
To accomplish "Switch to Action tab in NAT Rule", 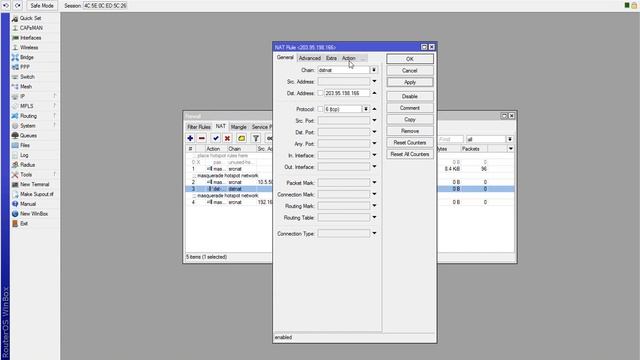I will 349,58.
